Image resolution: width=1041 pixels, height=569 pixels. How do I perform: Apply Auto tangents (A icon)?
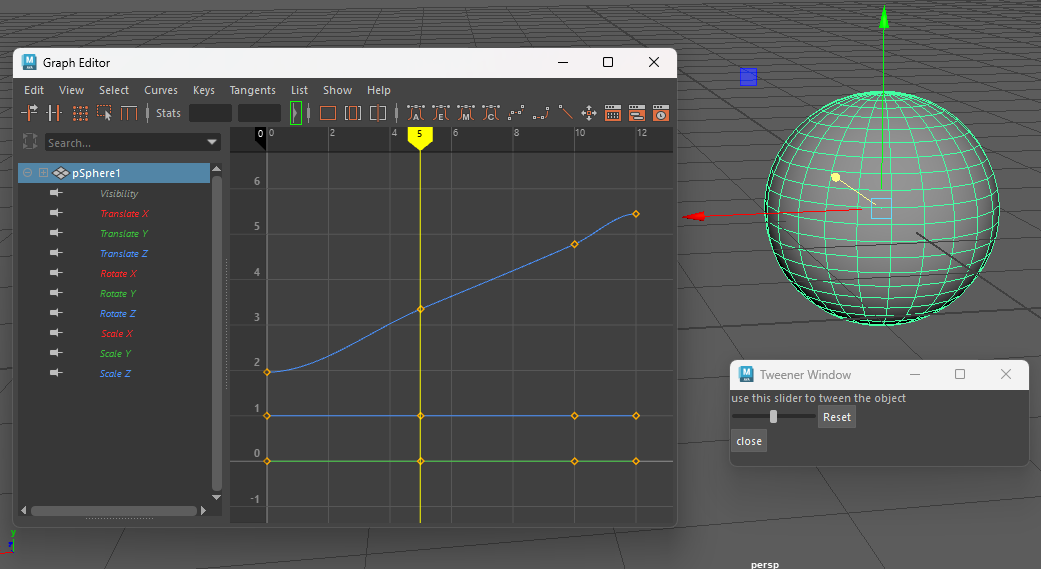[x=416, y=113]
